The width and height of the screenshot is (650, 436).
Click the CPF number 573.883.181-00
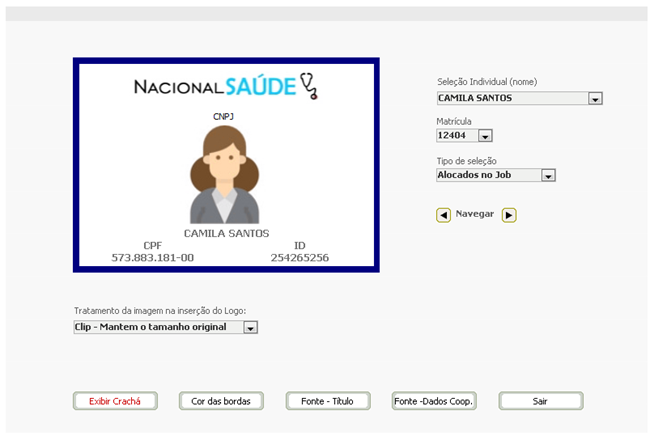click(153, 258)
